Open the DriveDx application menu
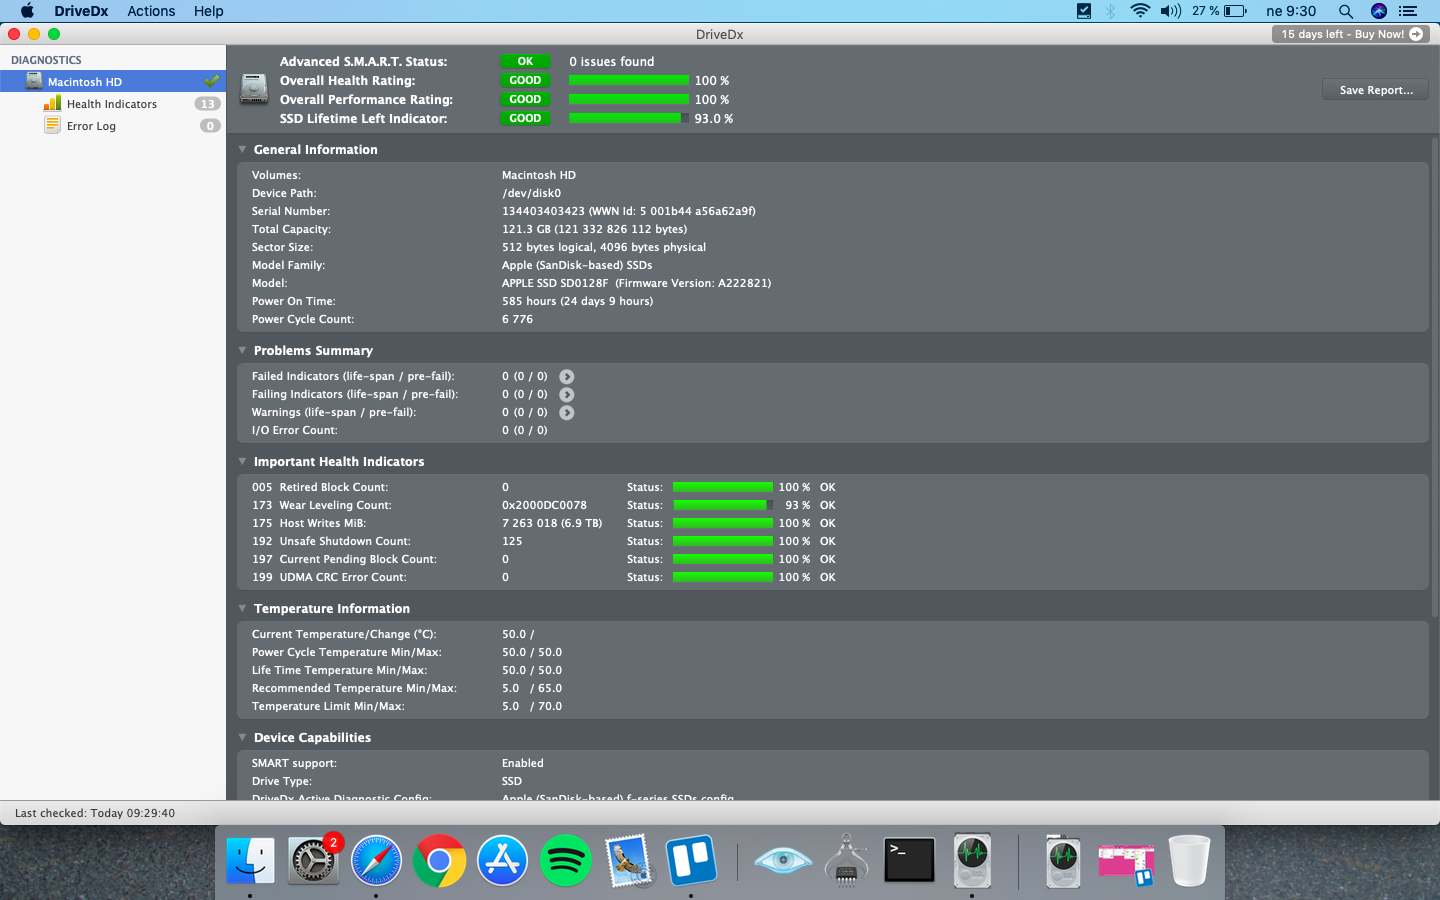Screen dimensions: 1440x900 (x=81, y=11)
